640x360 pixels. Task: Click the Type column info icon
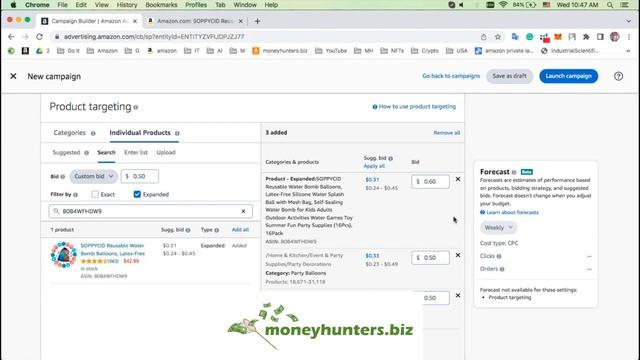tap(217, 230)
